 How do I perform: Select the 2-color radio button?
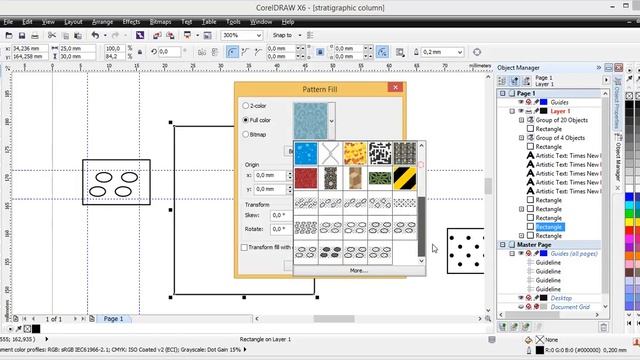pyautogui.click(x=246, y=106)
